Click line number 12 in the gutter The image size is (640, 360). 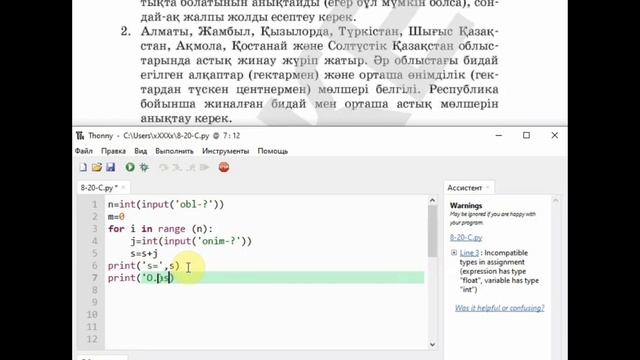click(92, 339)
